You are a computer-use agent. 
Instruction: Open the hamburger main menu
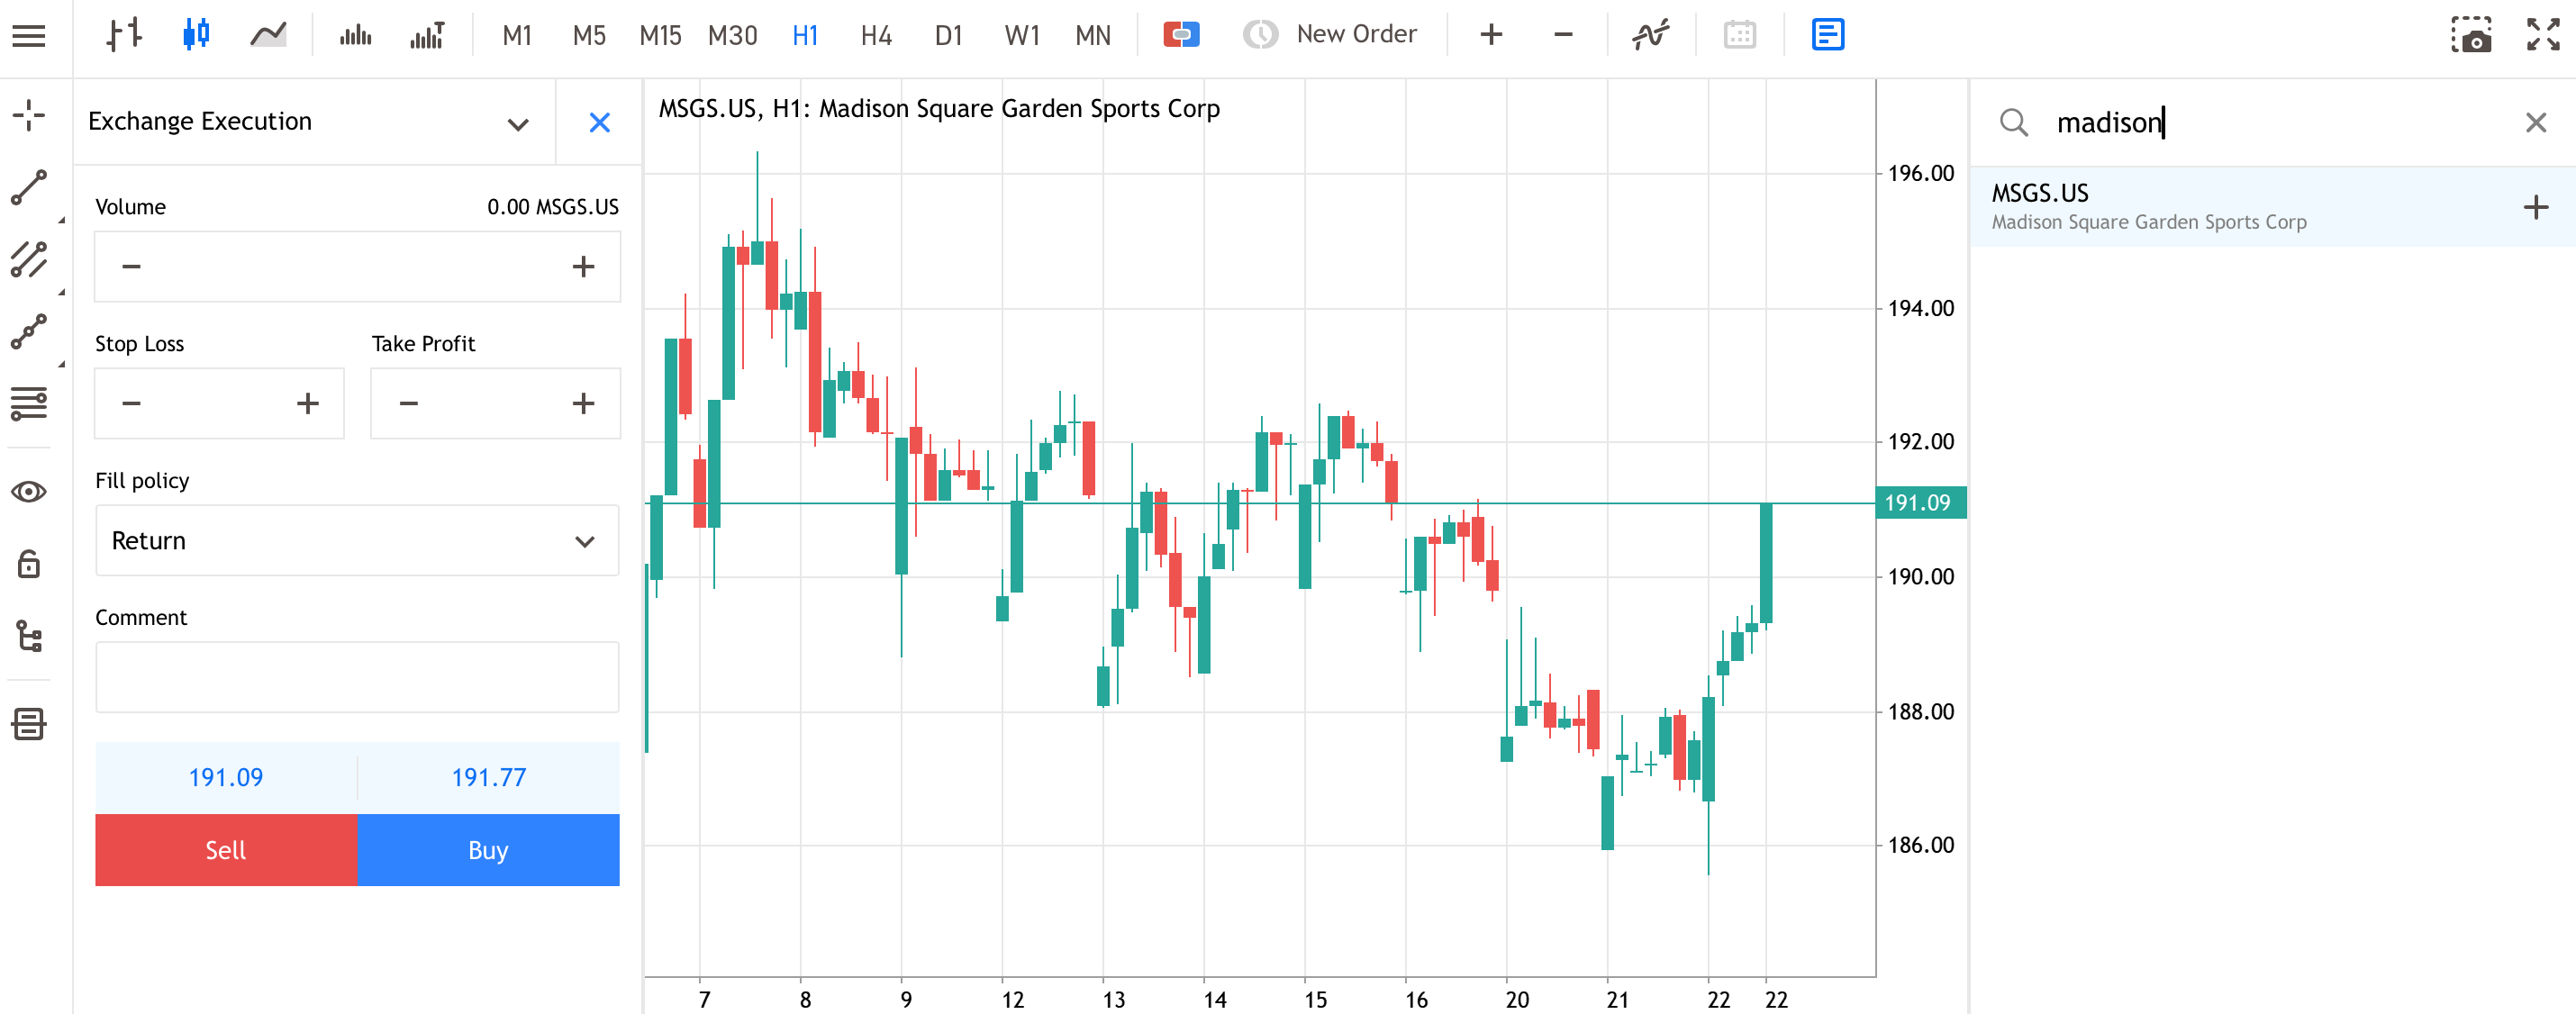[x=29, y=36]
